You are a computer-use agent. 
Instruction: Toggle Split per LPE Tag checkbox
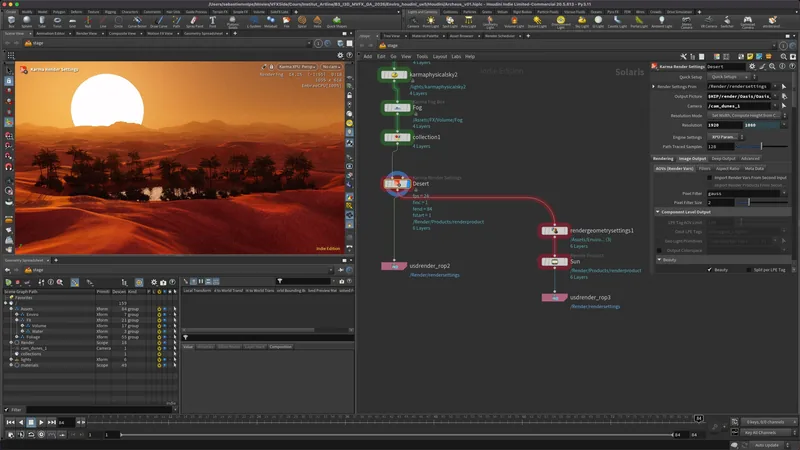coord(748,269)
